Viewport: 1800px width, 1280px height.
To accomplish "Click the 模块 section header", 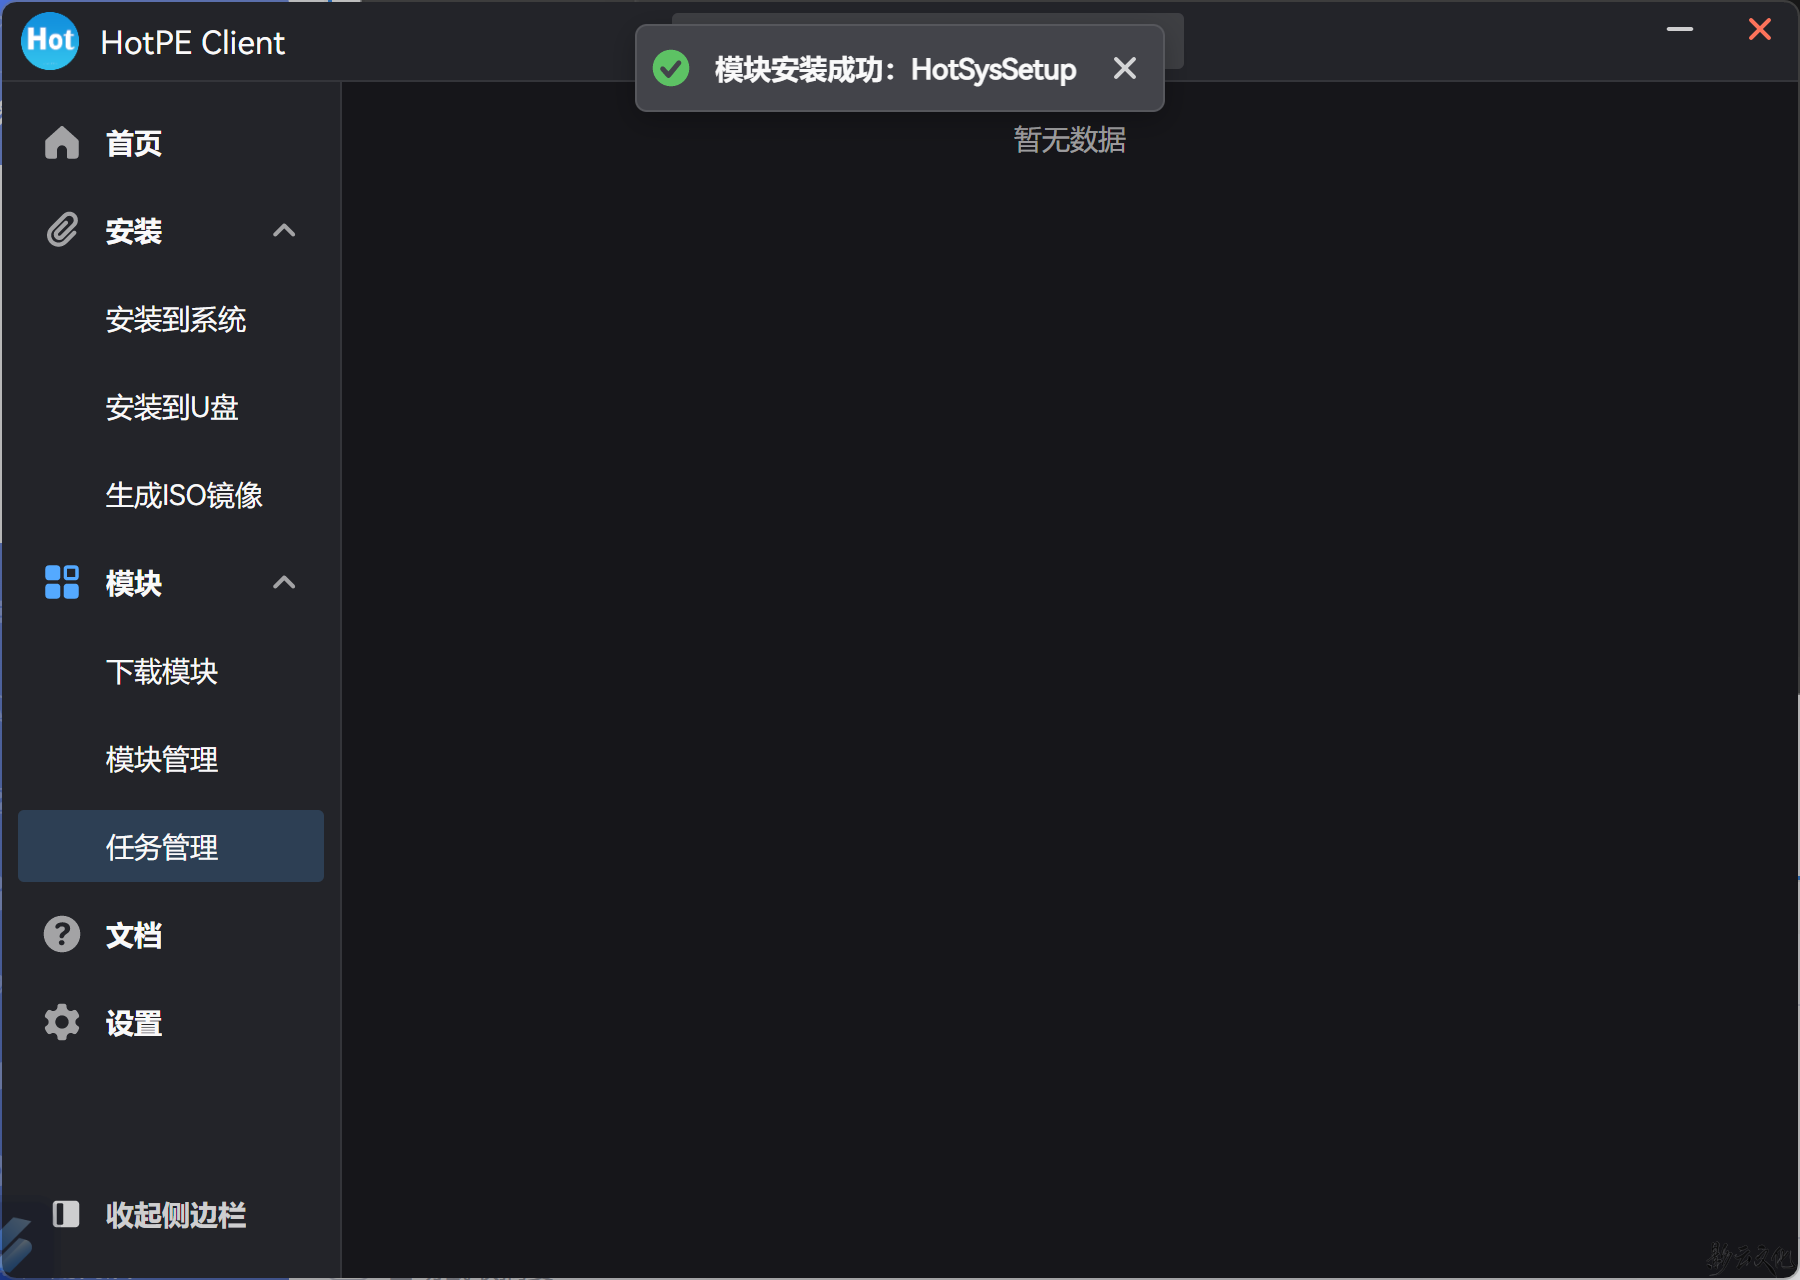I will tap(171, 583).
